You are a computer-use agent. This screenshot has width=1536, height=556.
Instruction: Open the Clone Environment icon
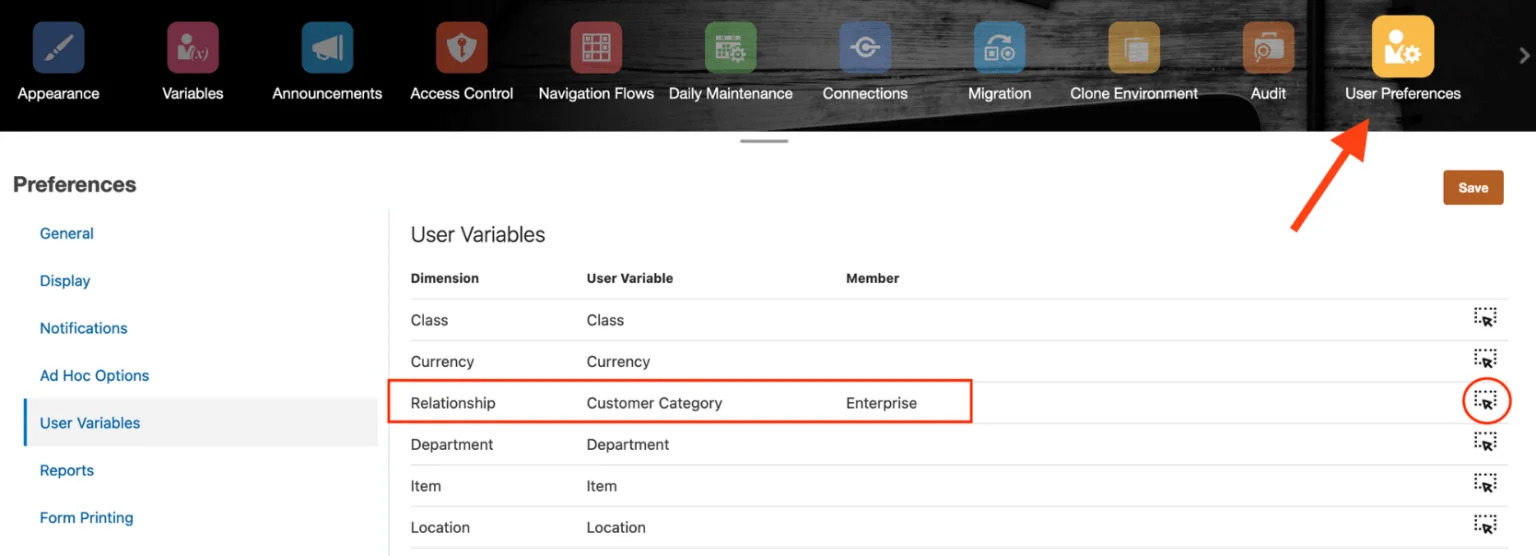(x=1133, y=48)
